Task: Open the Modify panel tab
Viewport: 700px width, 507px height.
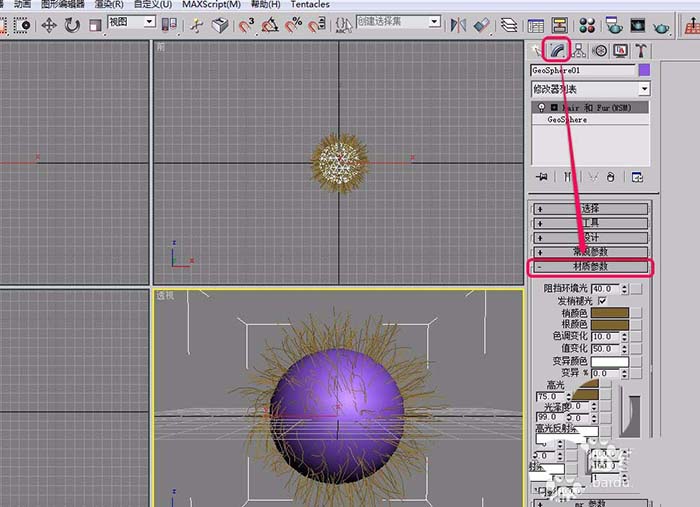Action: coord(559,50)
